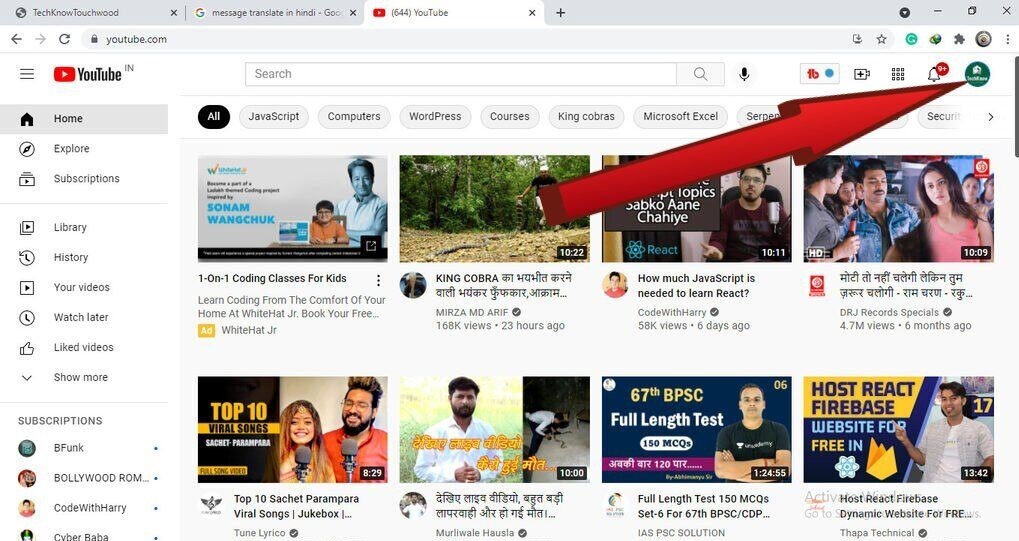Open the TubeBuddy extension button

[819, 74]
